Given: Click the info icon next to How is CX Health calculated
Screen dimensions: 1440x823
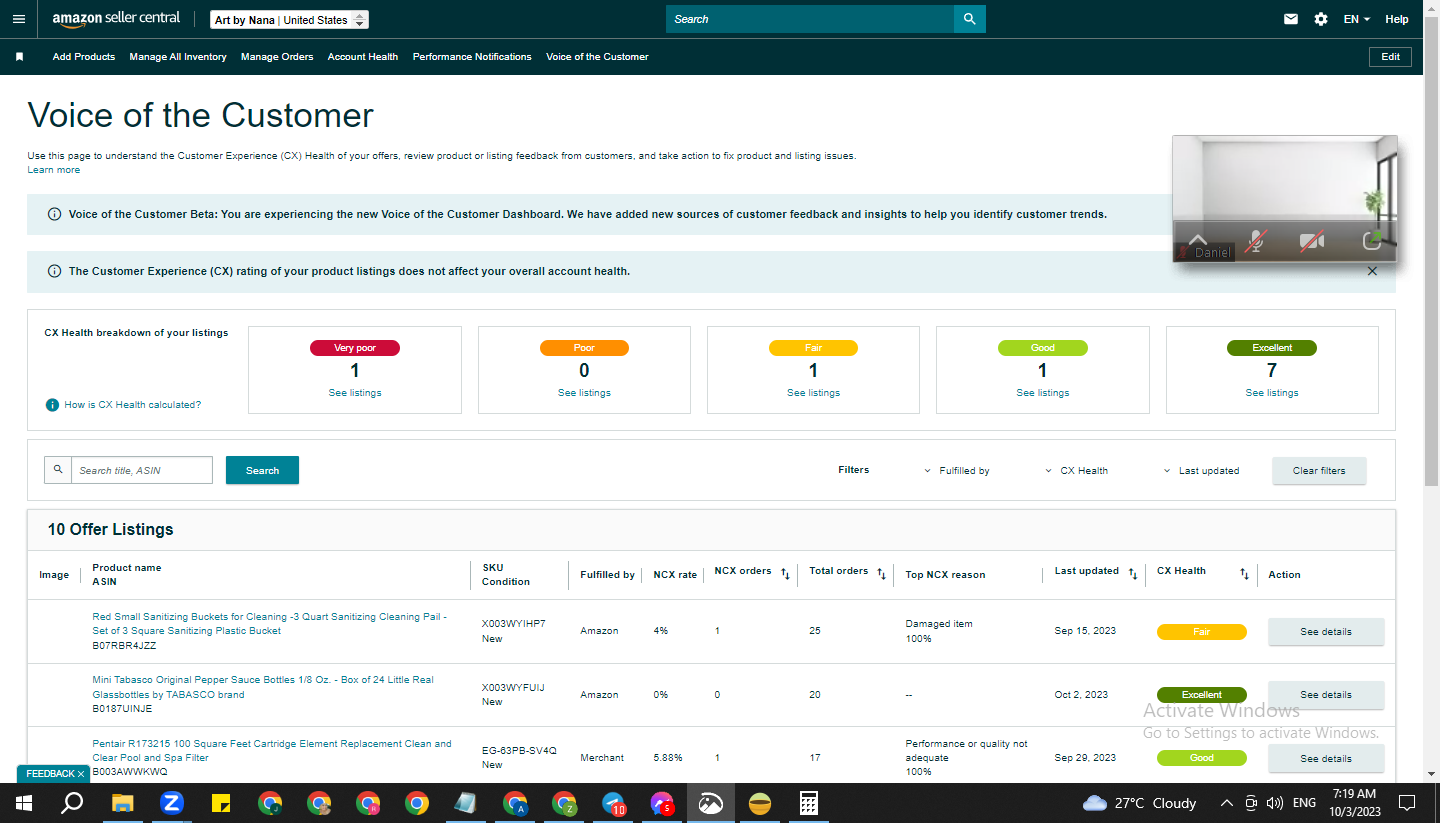Looking at the screenshot, I should tap(52, 405).
